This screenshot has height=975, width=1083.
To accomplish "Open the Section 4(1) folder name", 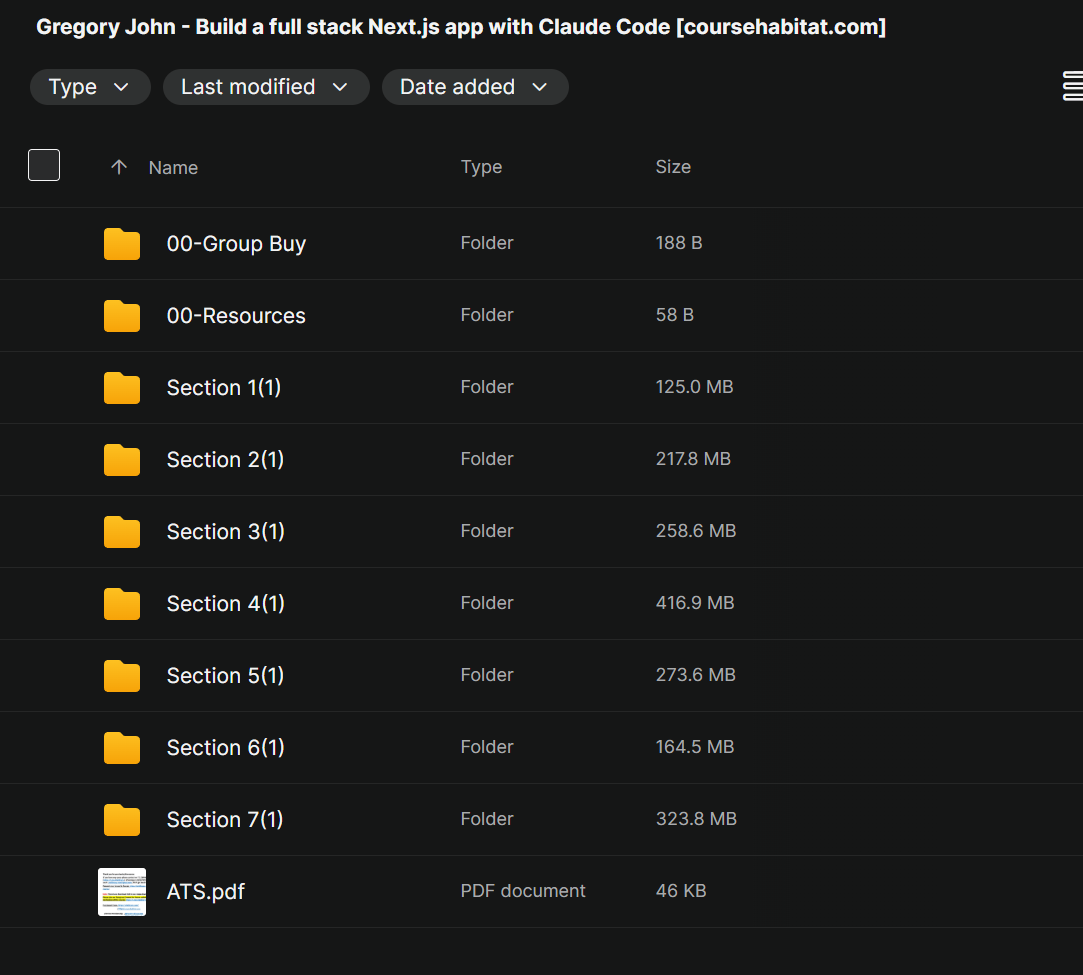I will click(x=225, y=604).
